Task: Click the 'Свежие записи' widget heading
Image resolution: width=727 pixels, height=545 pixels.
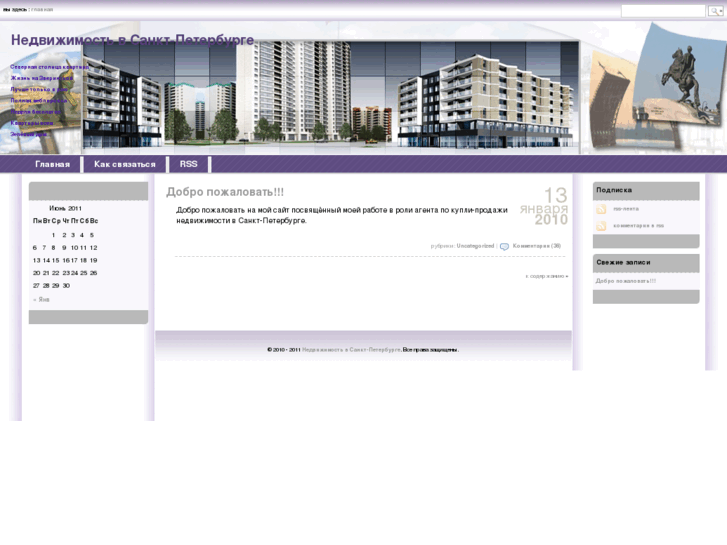Action: [623, 263]
